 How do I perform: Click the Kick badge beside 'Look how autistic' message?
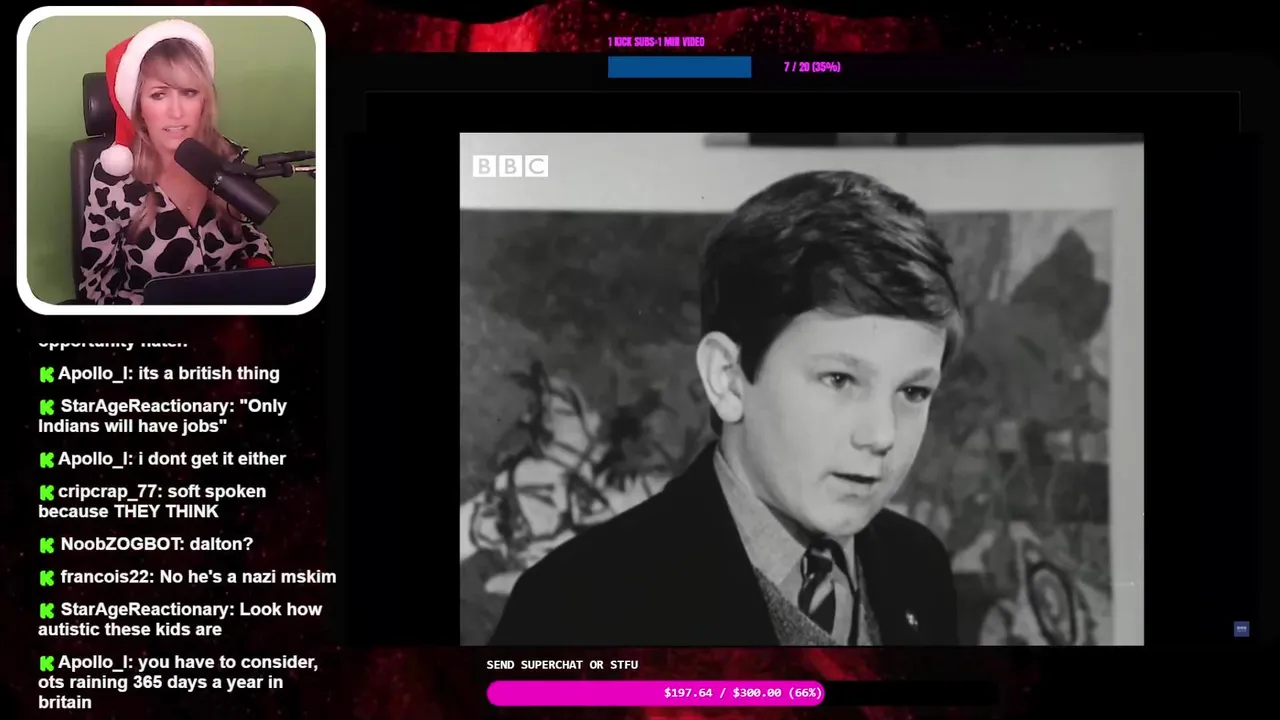[46, 610]
